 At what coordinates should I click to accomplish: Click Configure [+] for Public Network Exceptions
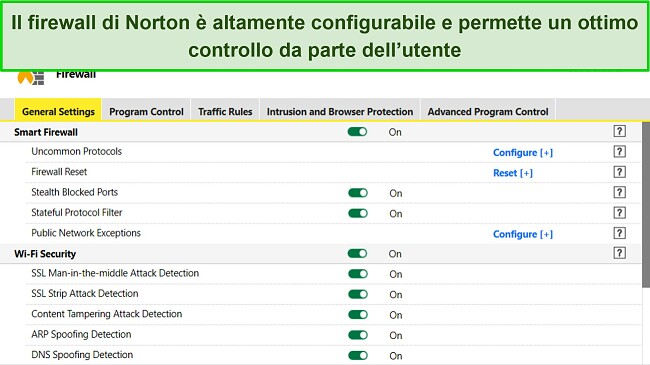(x=523, y=234)
